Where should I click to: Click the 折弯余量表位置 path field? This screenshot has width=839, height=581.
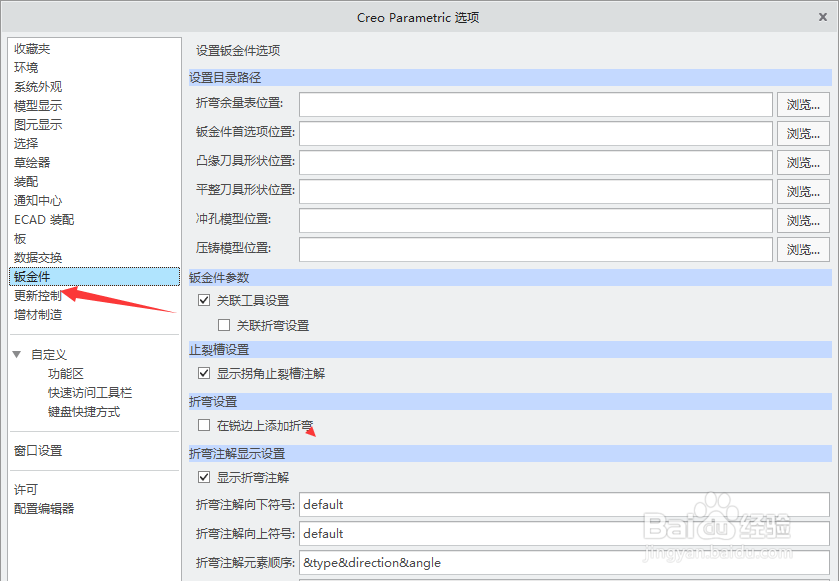click(x=536, y=104)
